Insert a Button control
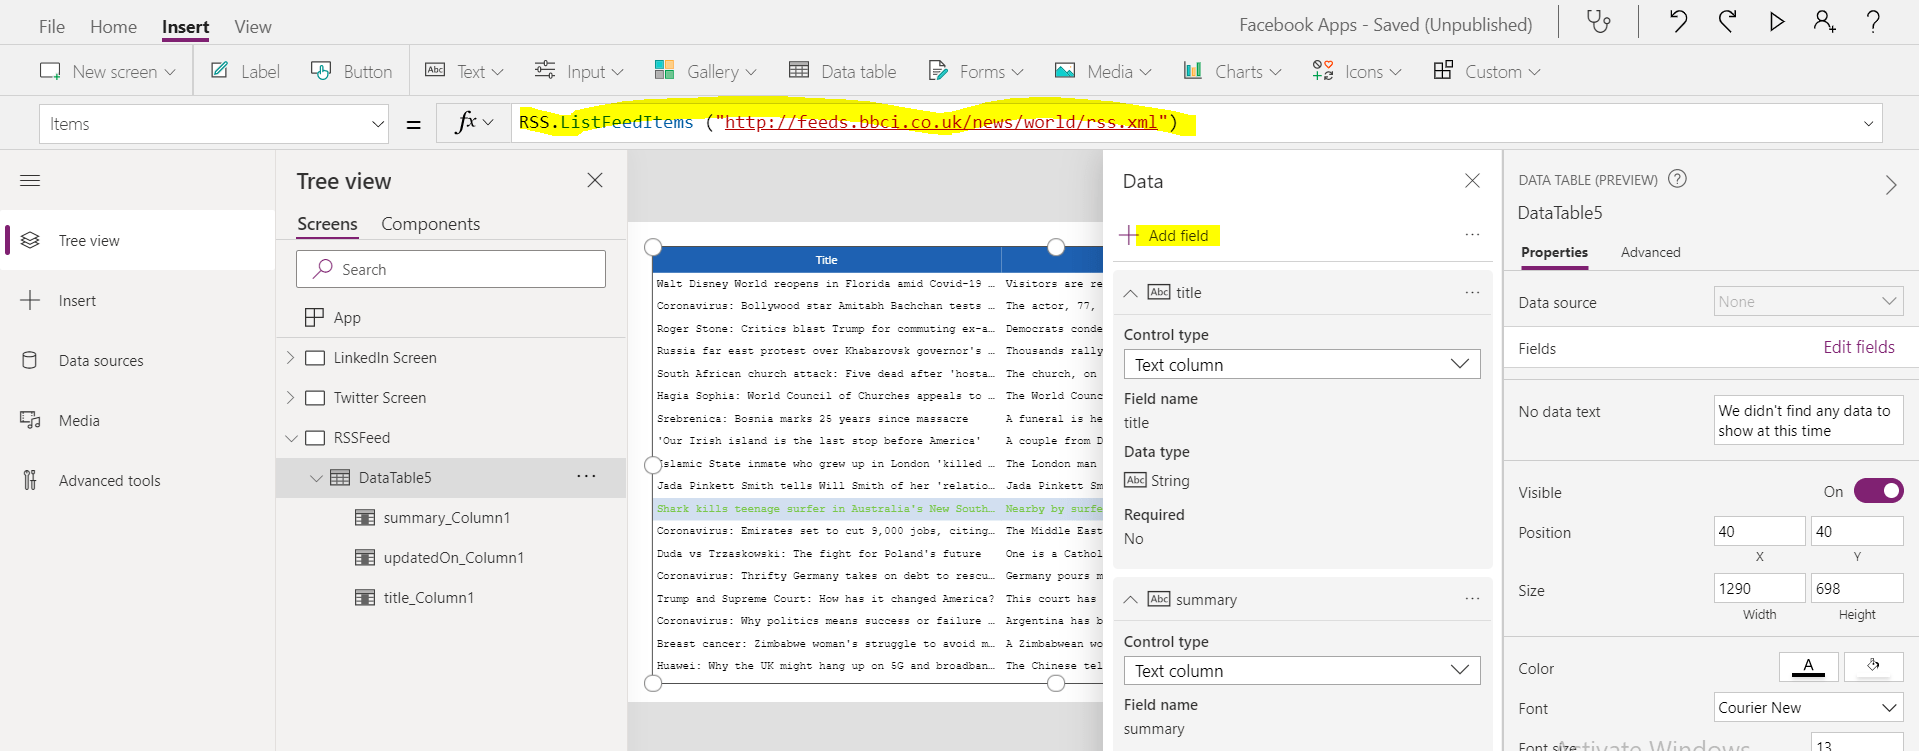 point(351,71)
